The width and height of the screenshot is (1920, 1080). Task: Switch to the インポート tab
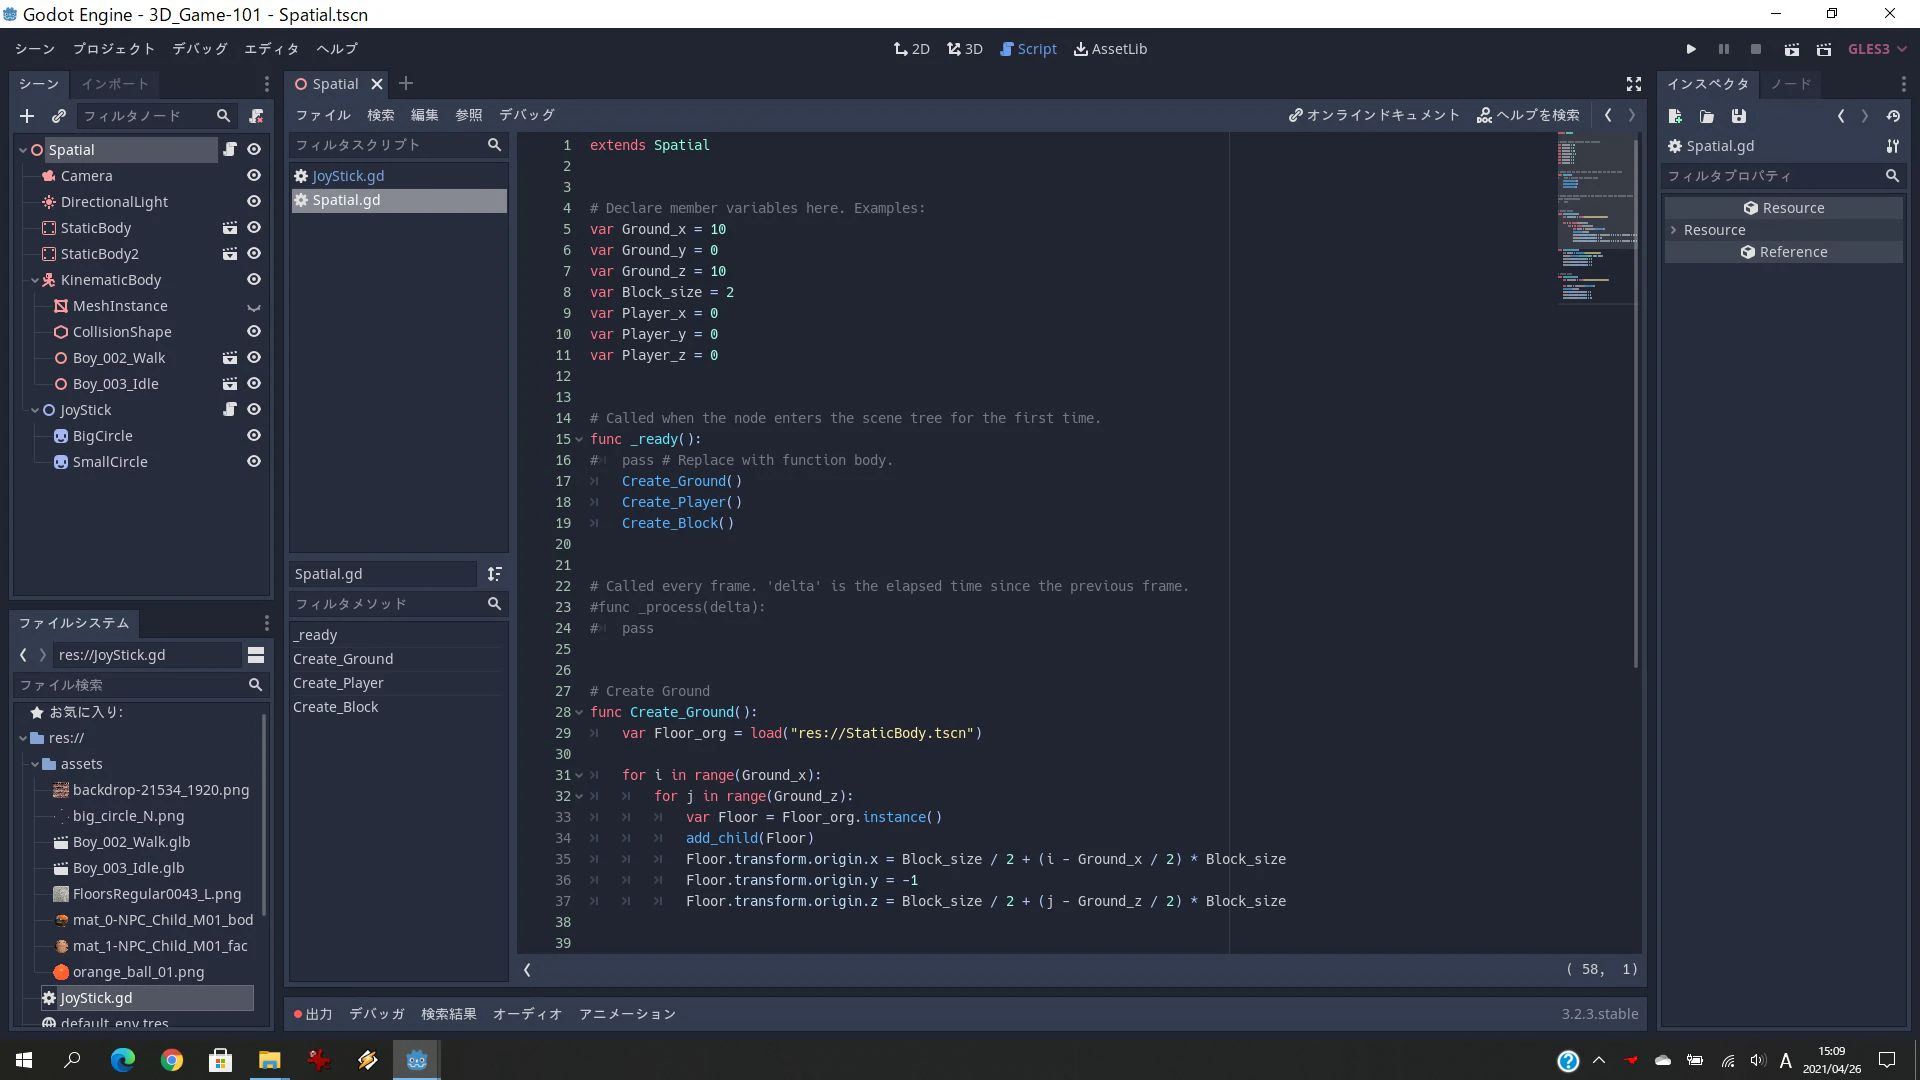point(114,84)
